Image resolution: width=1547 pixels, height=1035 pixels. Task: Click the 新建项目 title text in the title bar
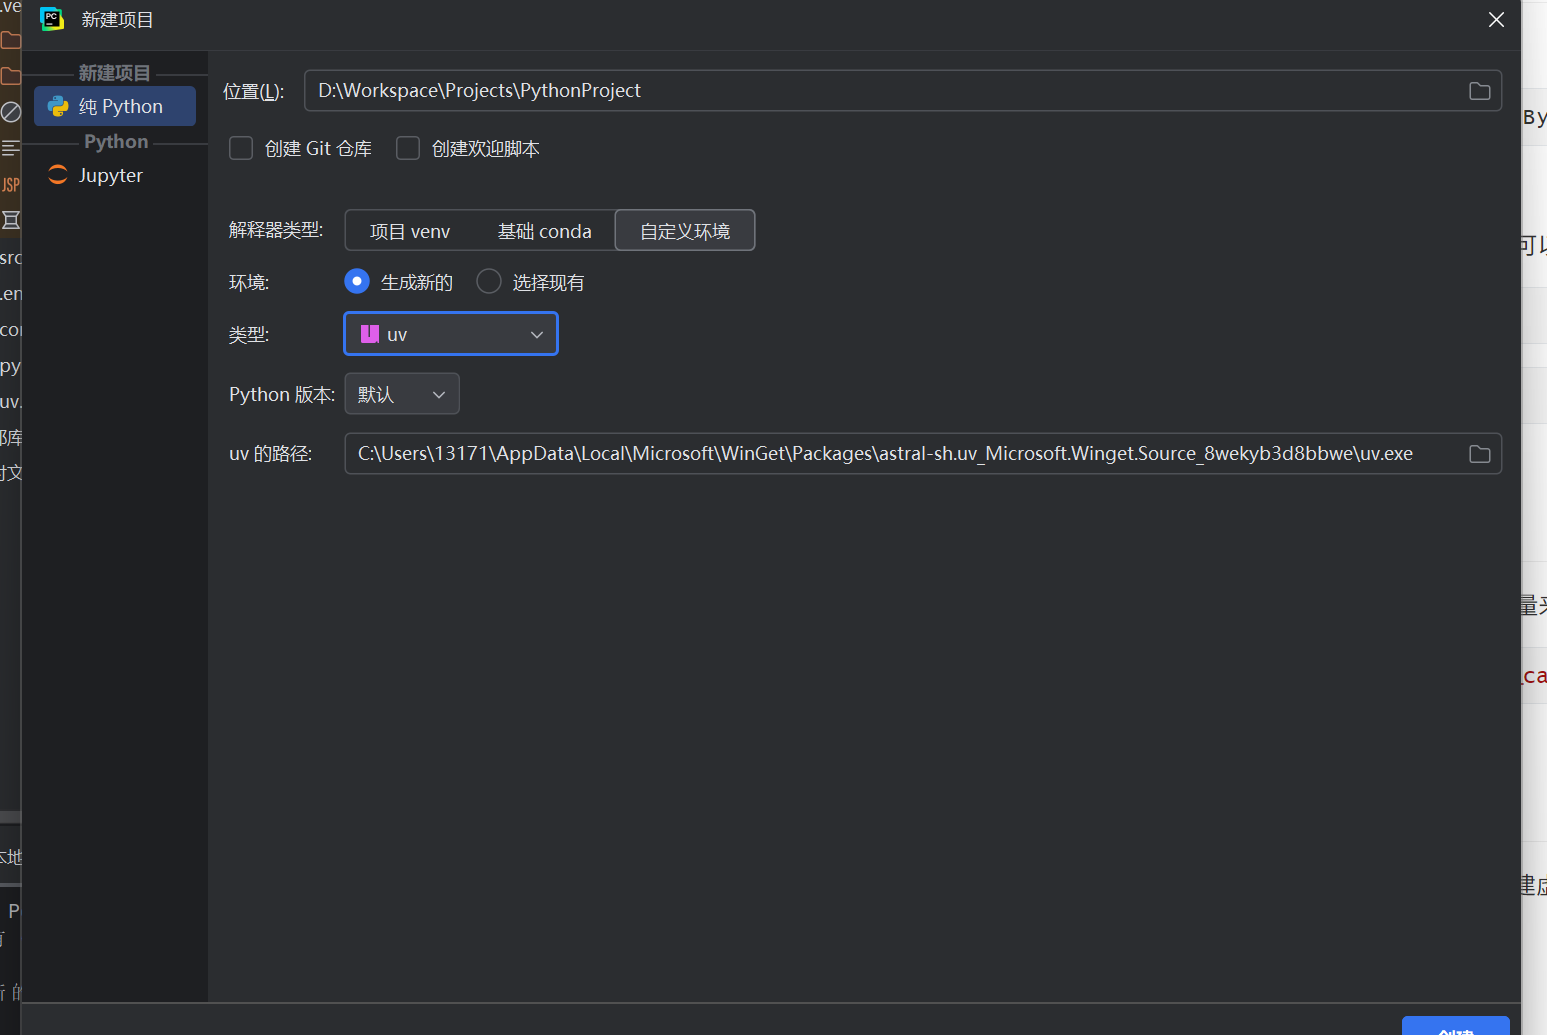[117, 20]
